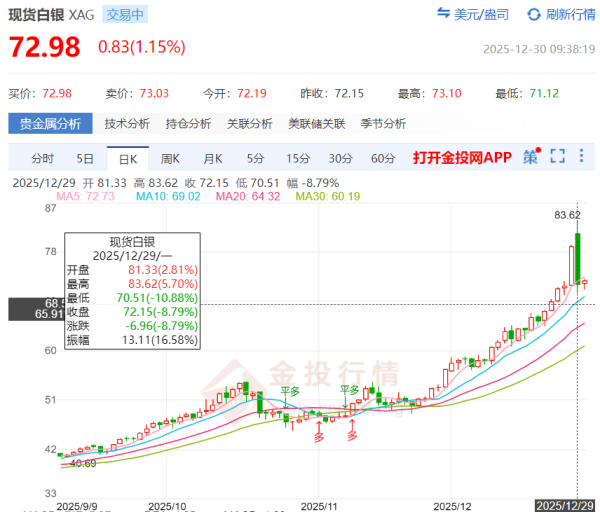Click the MA30: 60.19 indicator label
The width and height of the screenshot is (600, 512).
(328, 196)
